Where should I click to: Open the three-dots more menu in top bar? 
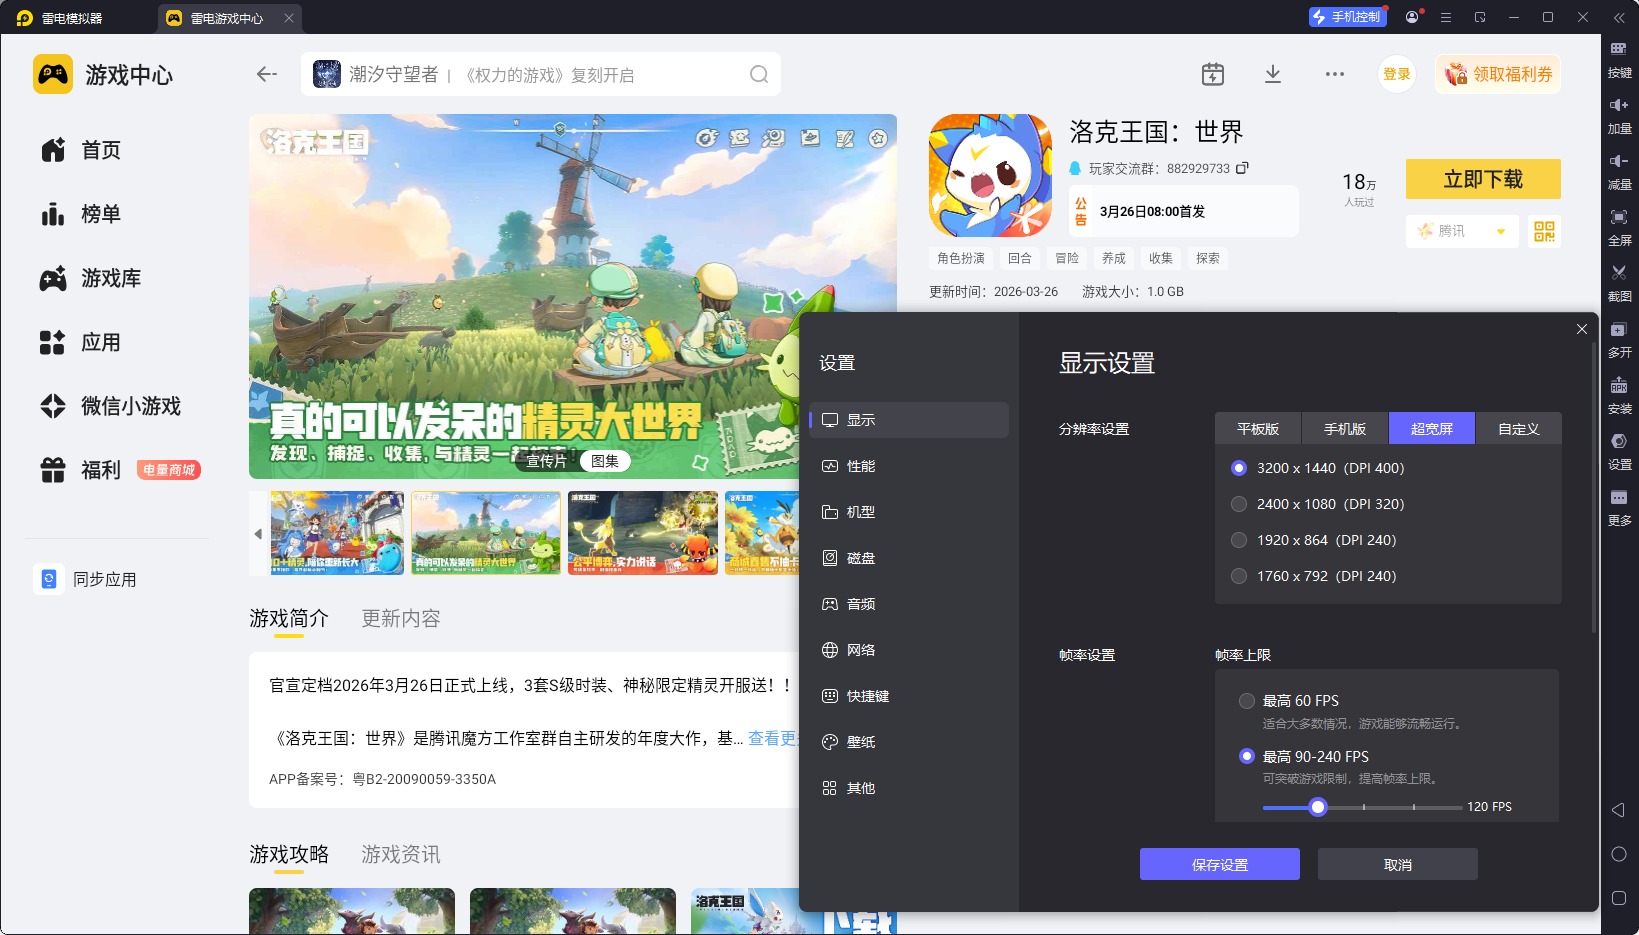pyautogui.click(x=1334, y=74)
